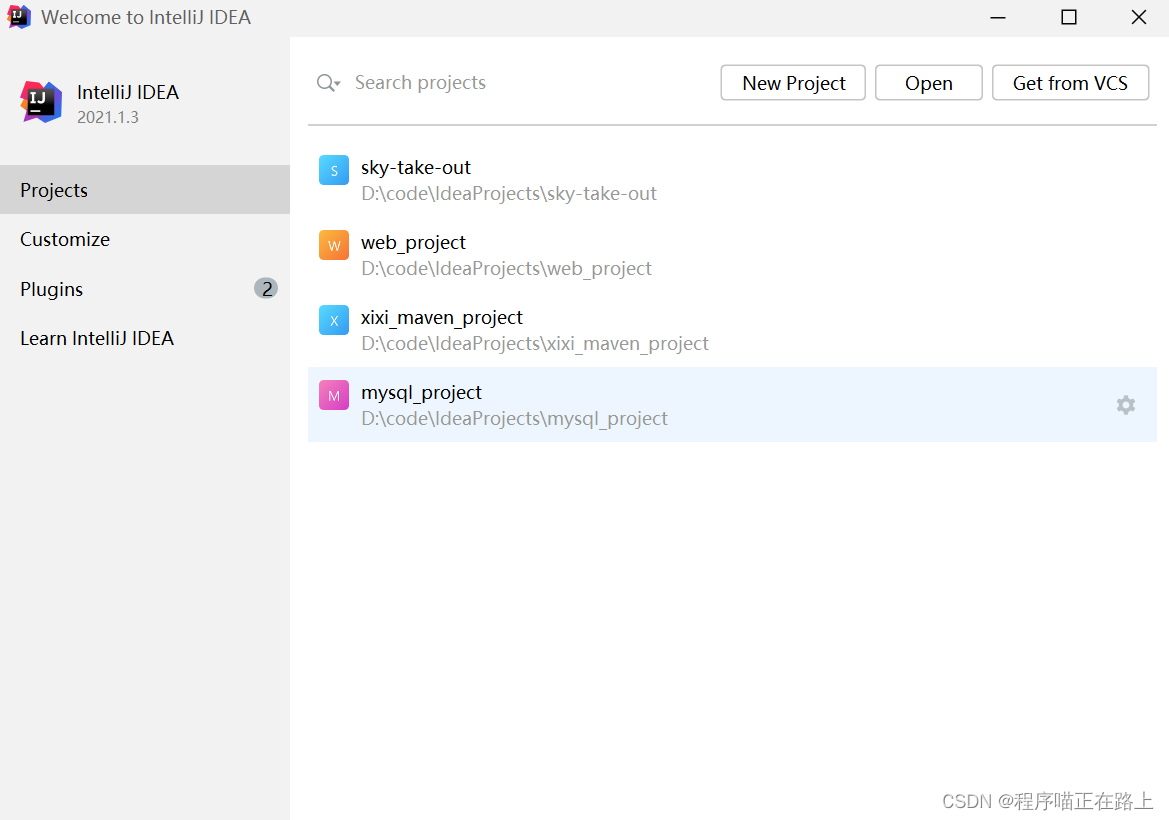The height and width of the screenshot is (820, 1169).
Task: Click the IntelliJ IDEA logo in sidebar
Action: [x=41, y=102]
